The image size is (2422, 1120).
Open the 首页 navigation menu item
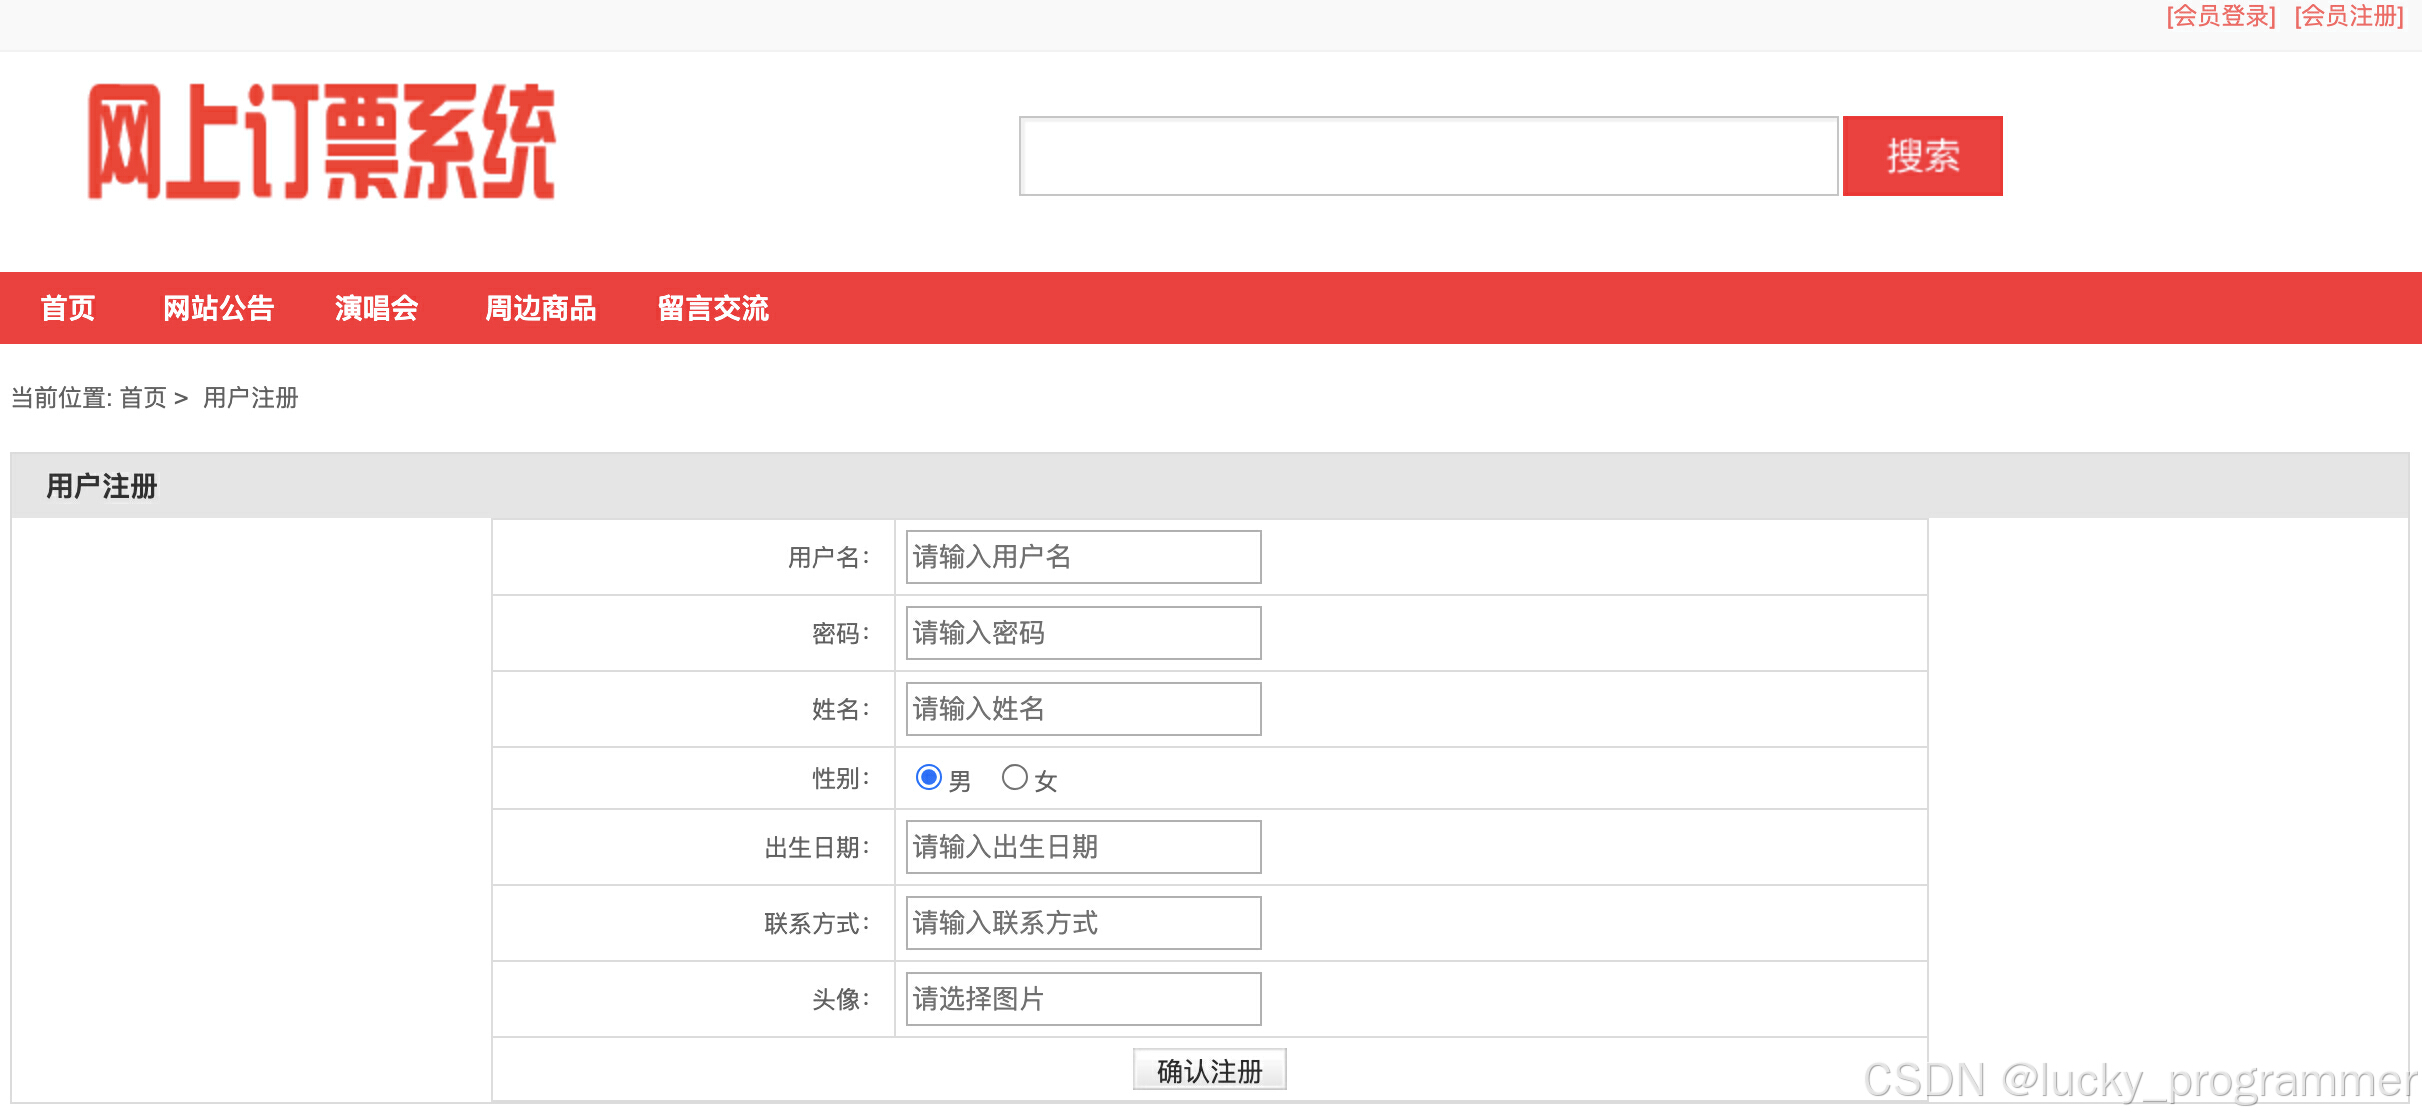coord(67,308)
